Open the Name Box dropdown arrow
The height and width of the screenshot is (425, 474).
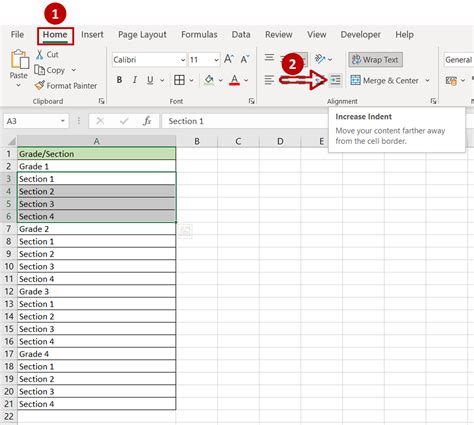[62, 121]
